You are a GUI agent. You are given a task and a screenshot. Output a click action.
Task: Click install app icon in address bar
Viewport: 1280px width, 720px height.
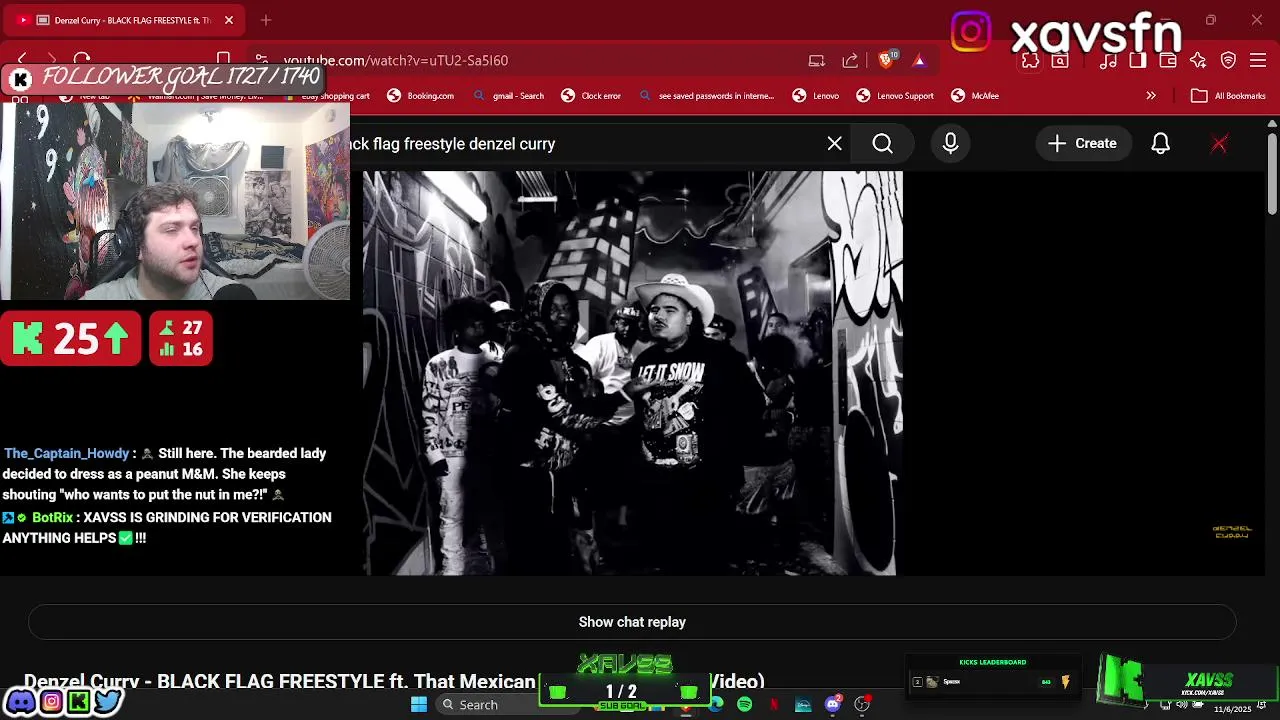817,60
